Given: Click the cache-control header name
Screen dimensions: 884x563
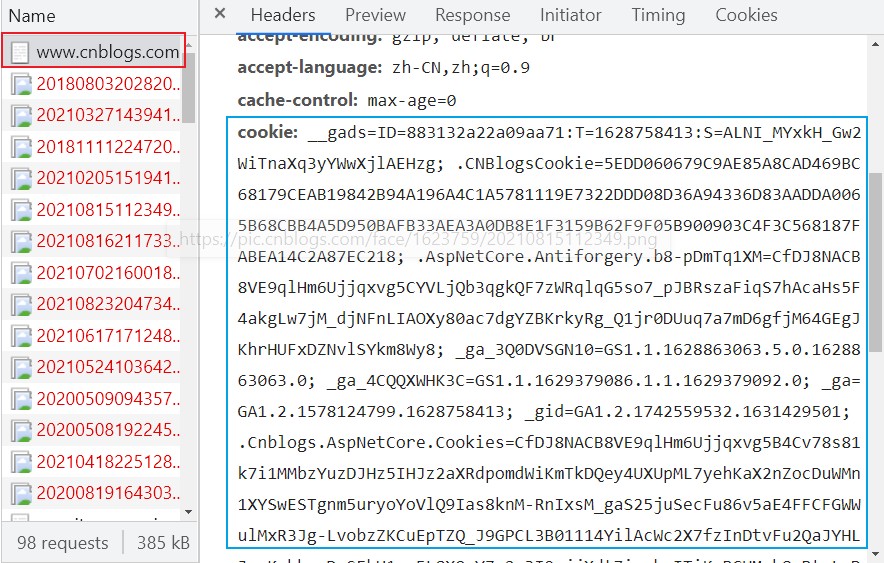Looking at the screenshot, I should (x=297, y=100).
